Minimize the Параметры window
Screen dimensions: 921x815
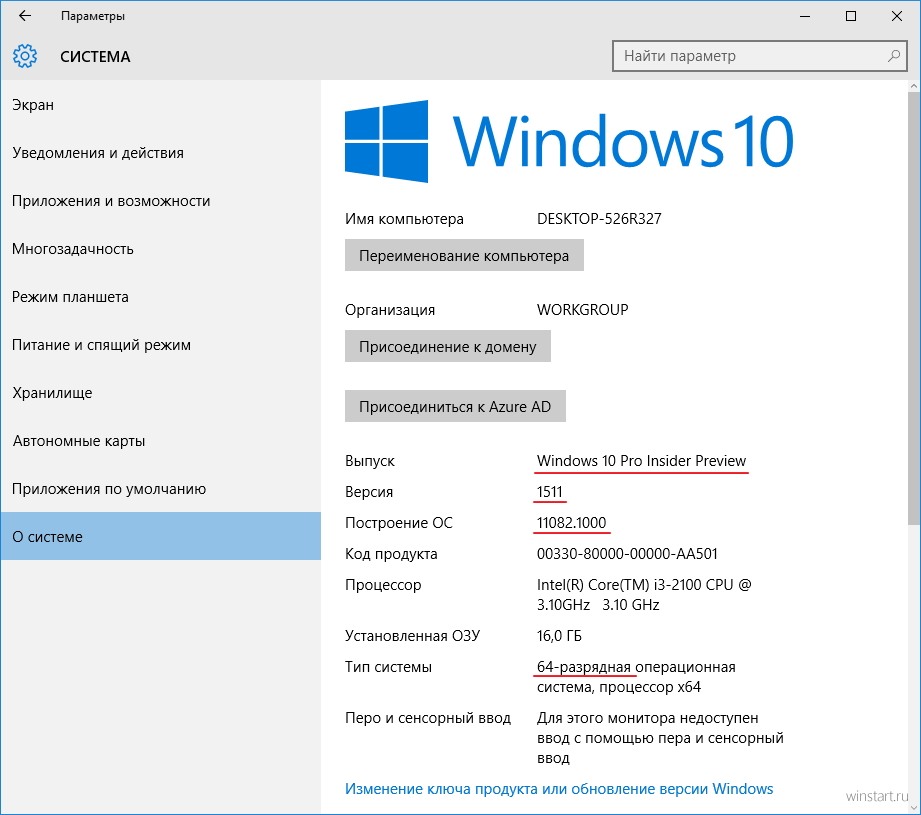pyautogui.click(x=805, y=16)
